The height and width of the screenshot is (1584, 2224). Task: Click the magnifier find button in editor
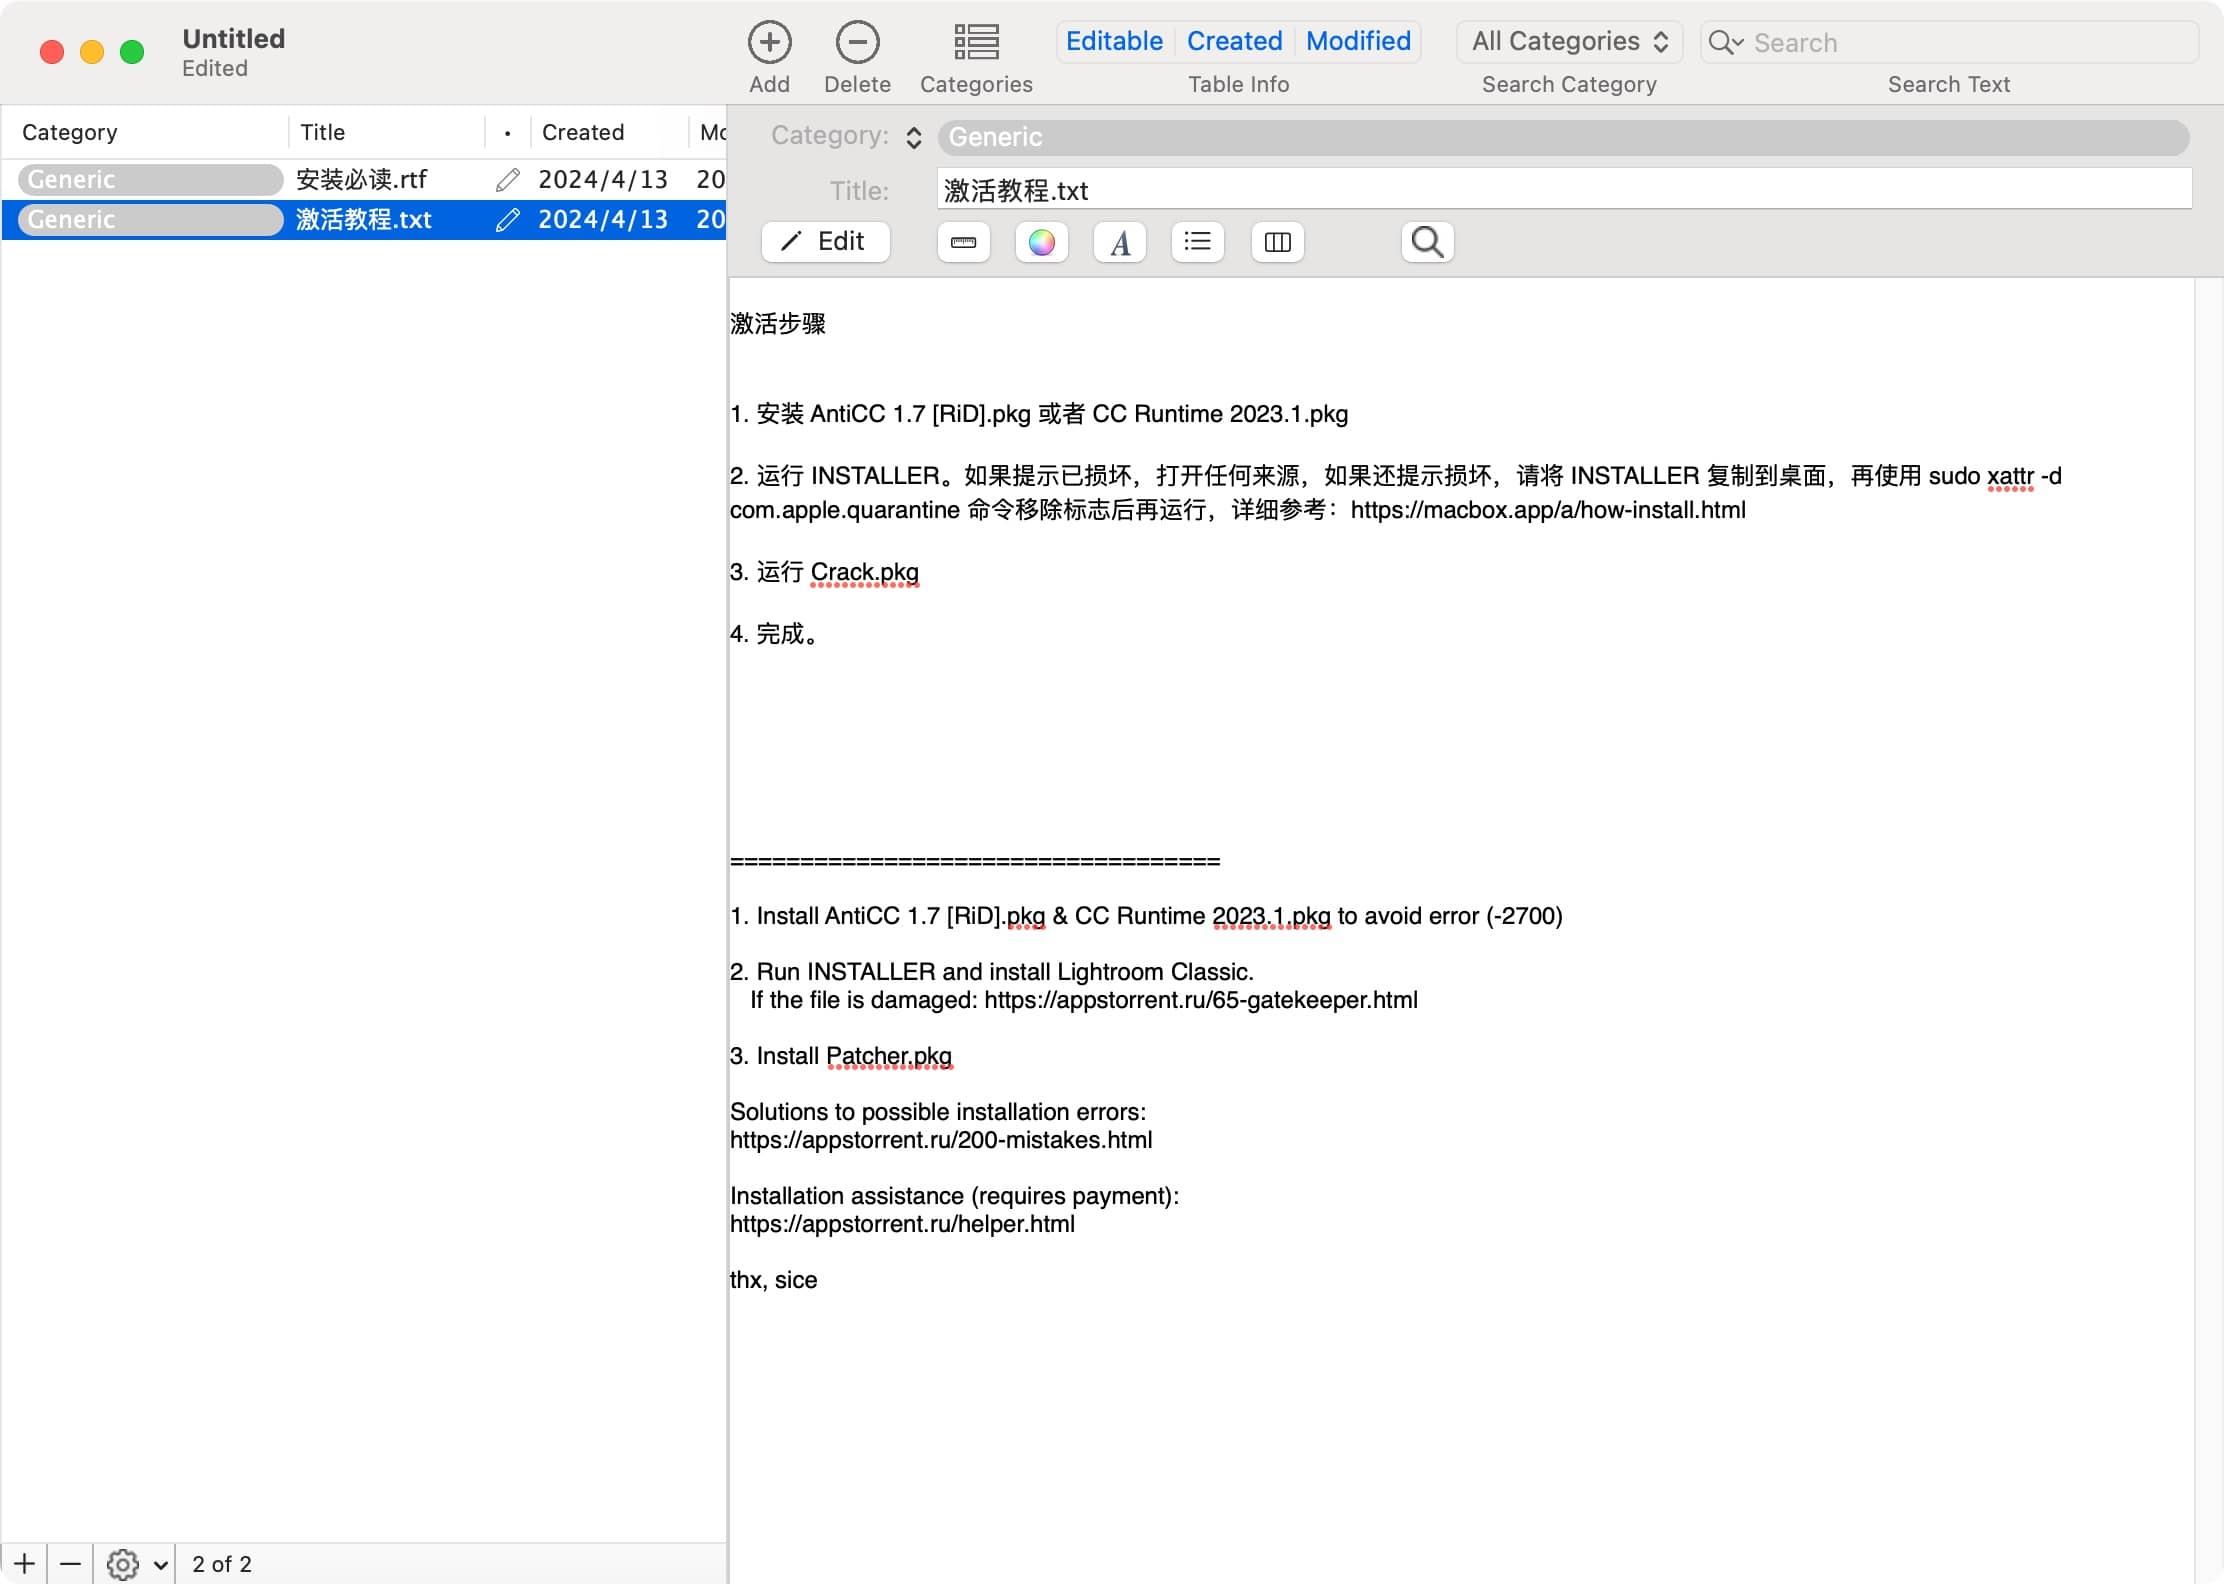(1427, 242)
